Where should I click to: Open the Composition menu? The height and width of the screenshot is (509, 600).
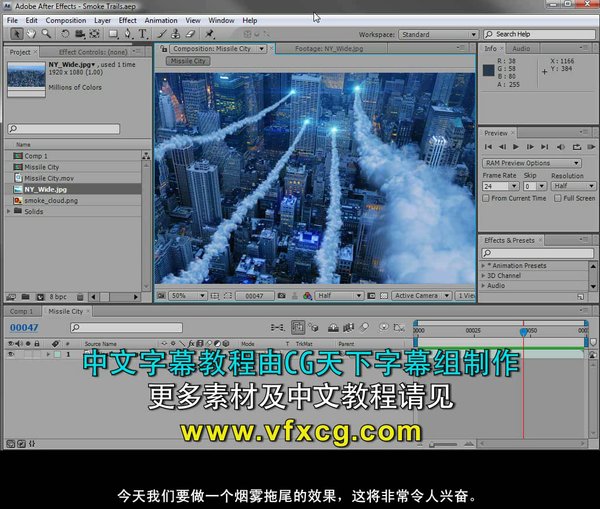pyautogui.click(x=66, y=20)
